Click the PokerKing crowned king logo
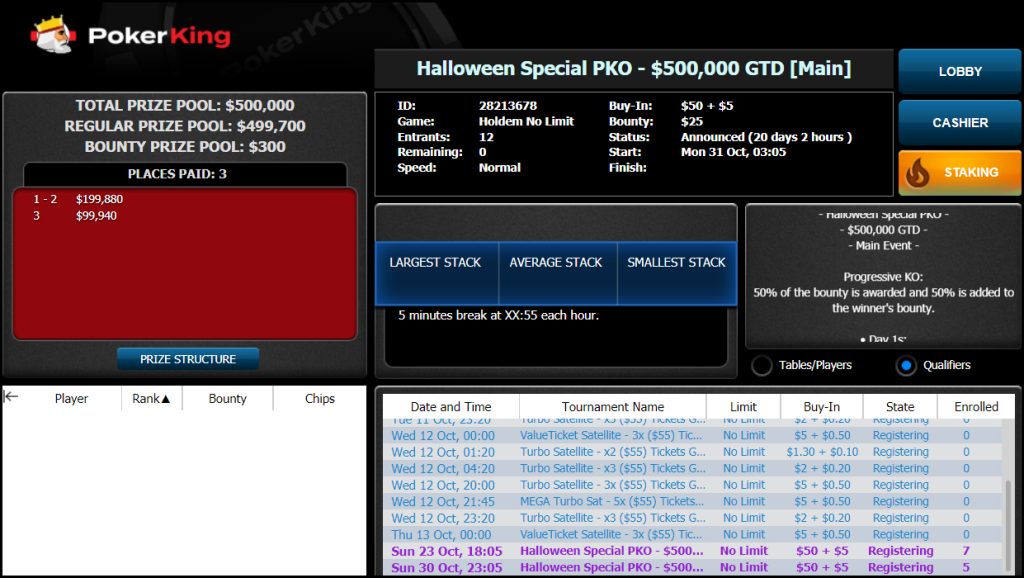 pos(54,35)
